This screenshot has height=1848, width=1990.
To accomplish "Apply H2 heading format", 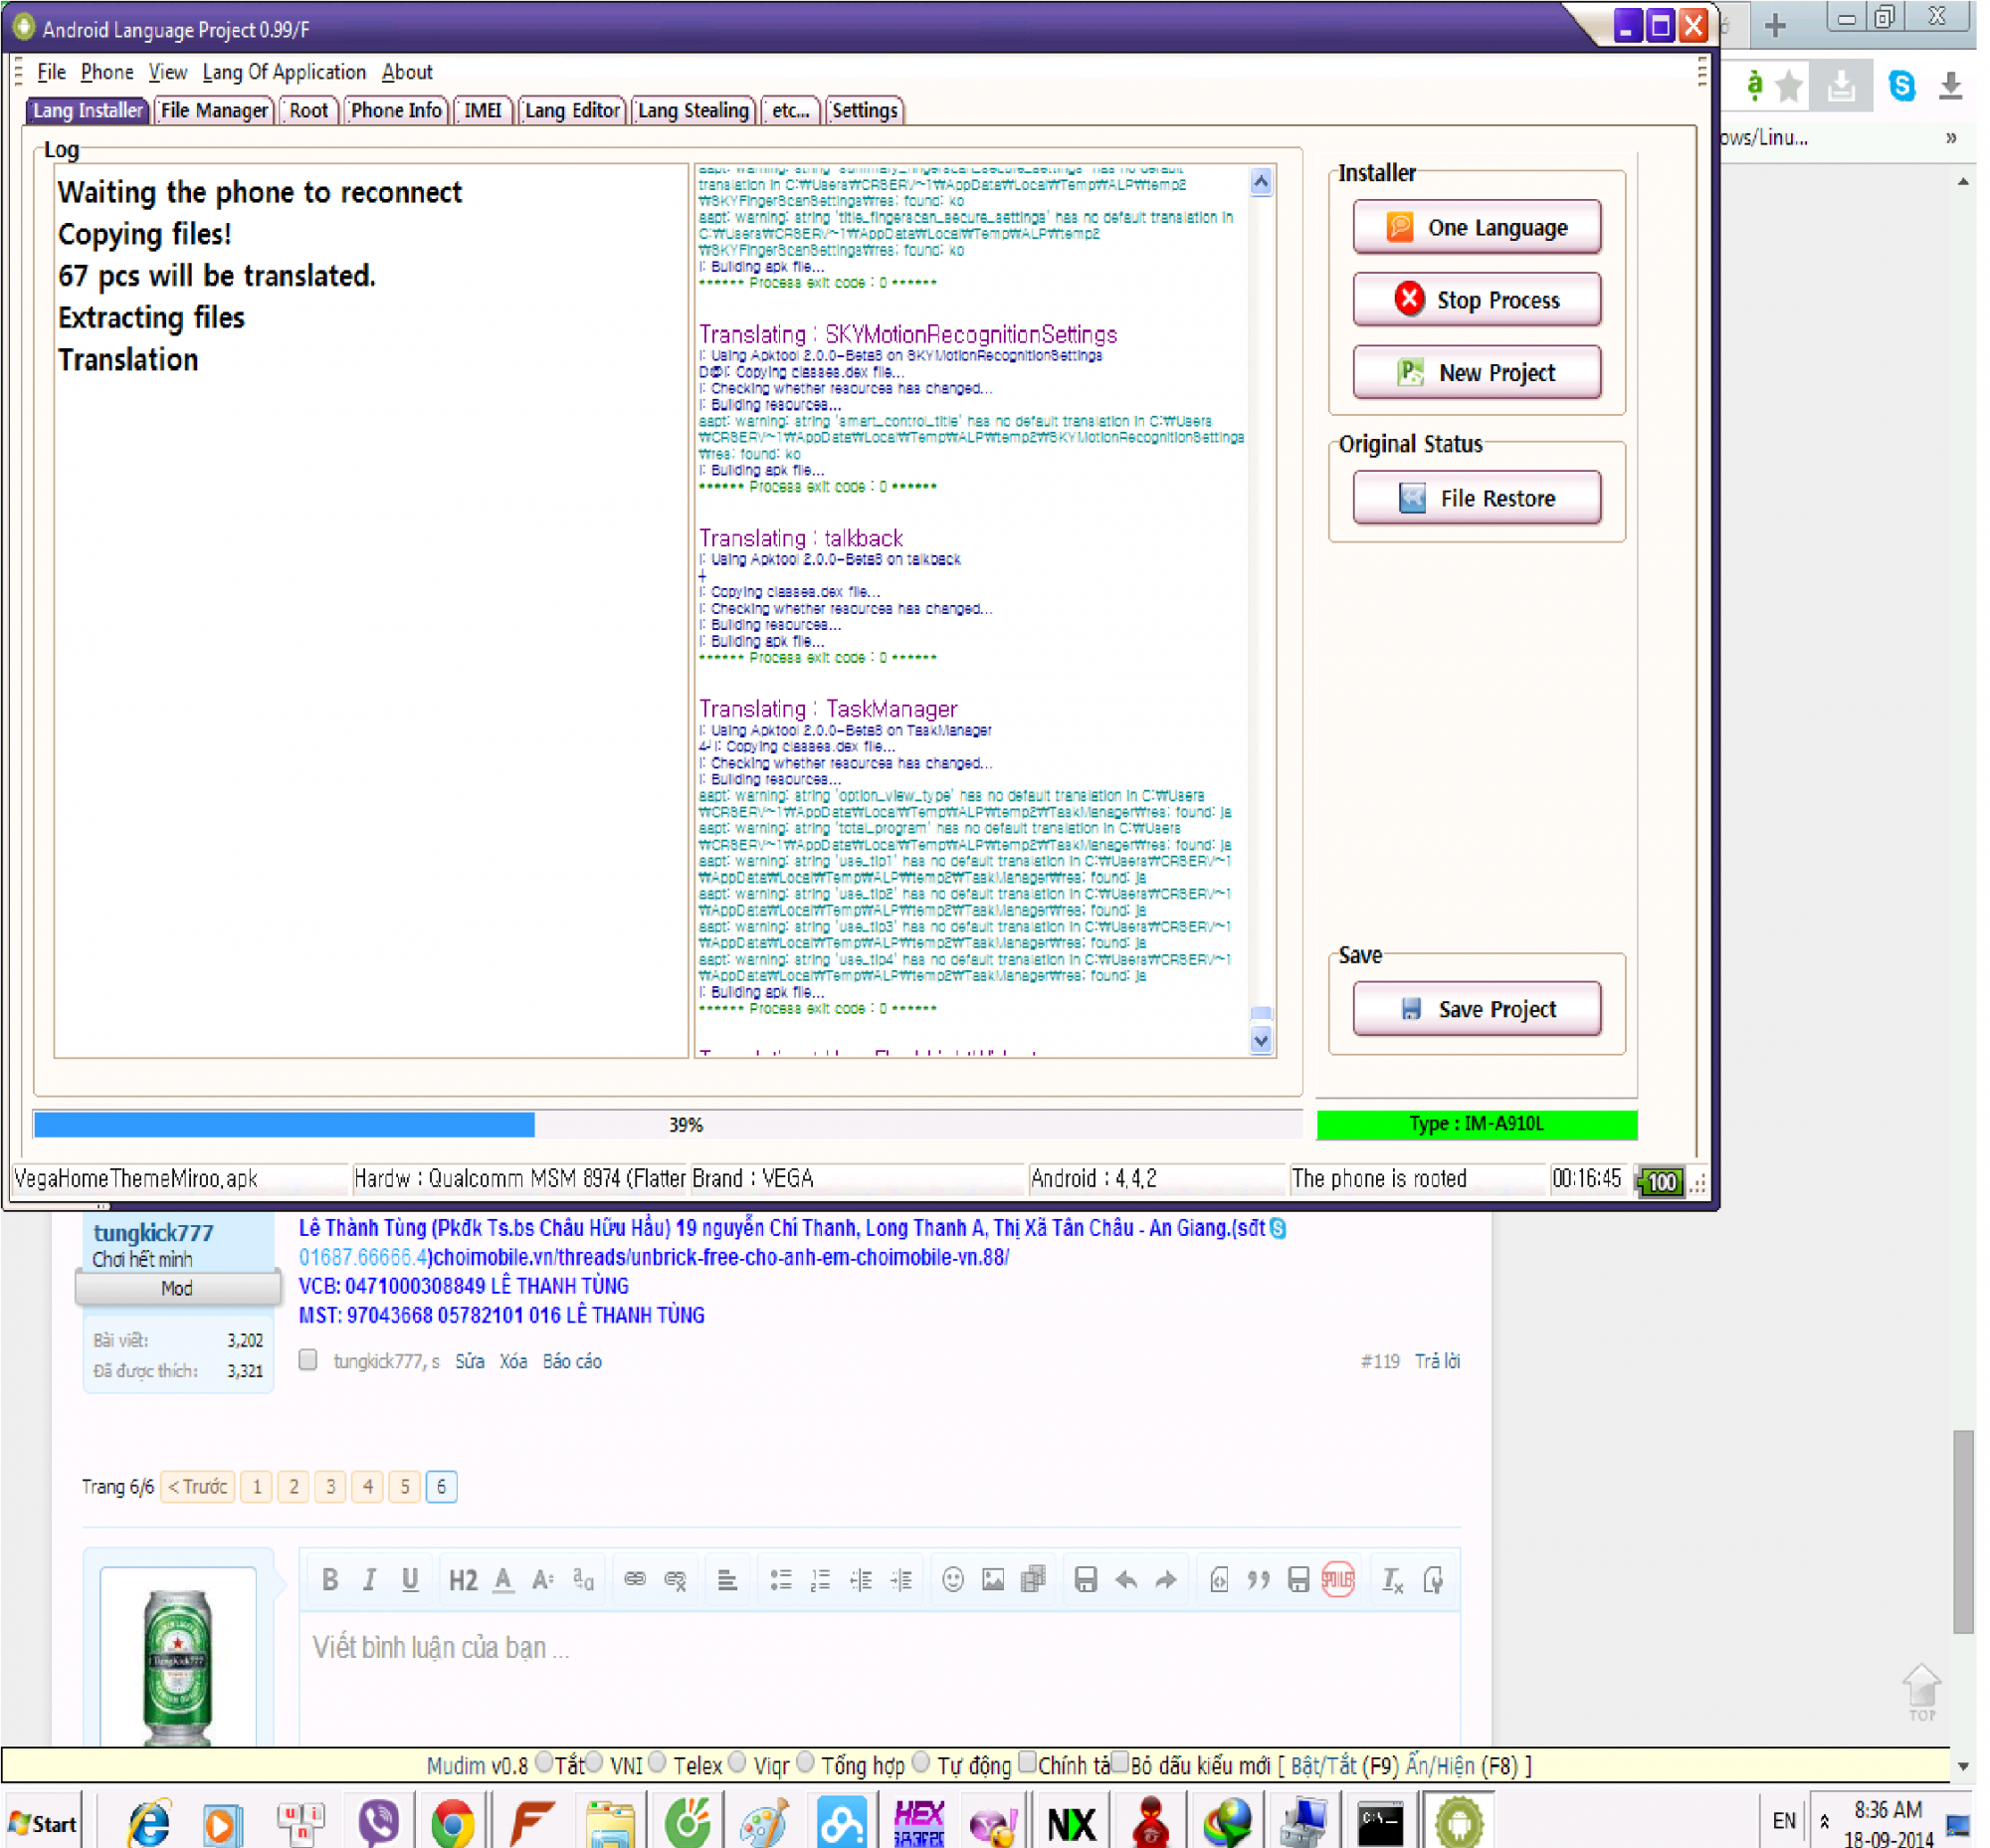I will [462, 1579].
